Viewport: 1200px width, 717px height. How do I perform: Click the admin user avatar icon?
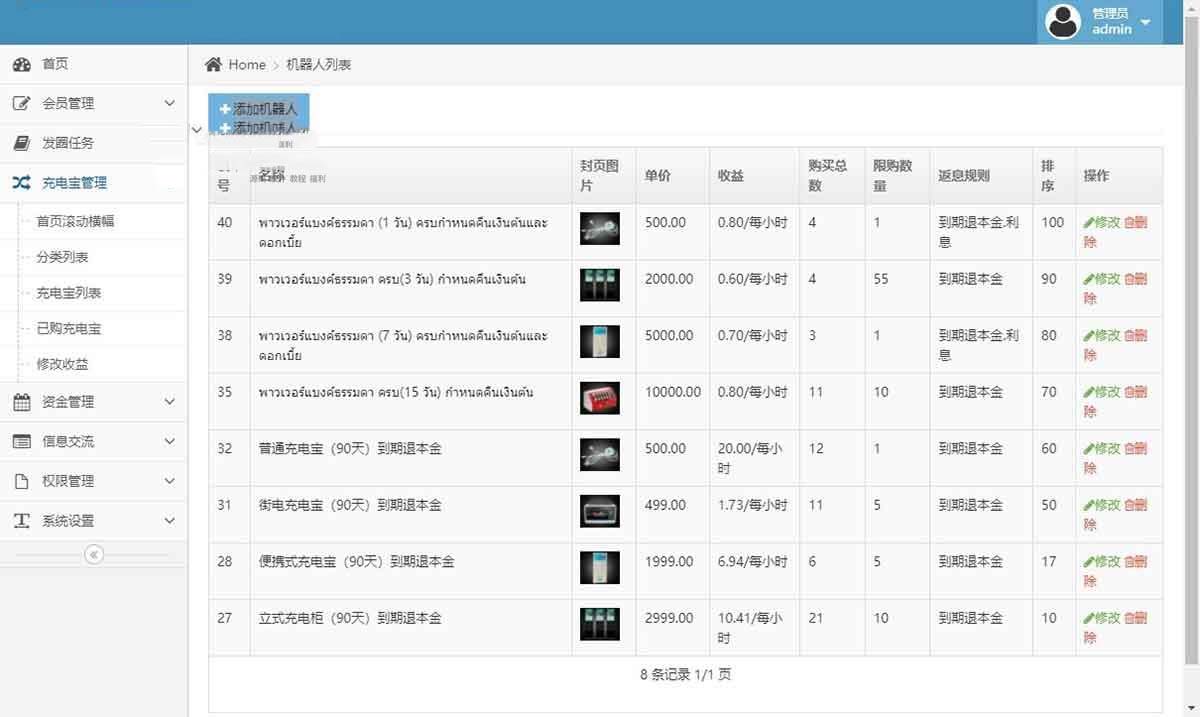1063,21
